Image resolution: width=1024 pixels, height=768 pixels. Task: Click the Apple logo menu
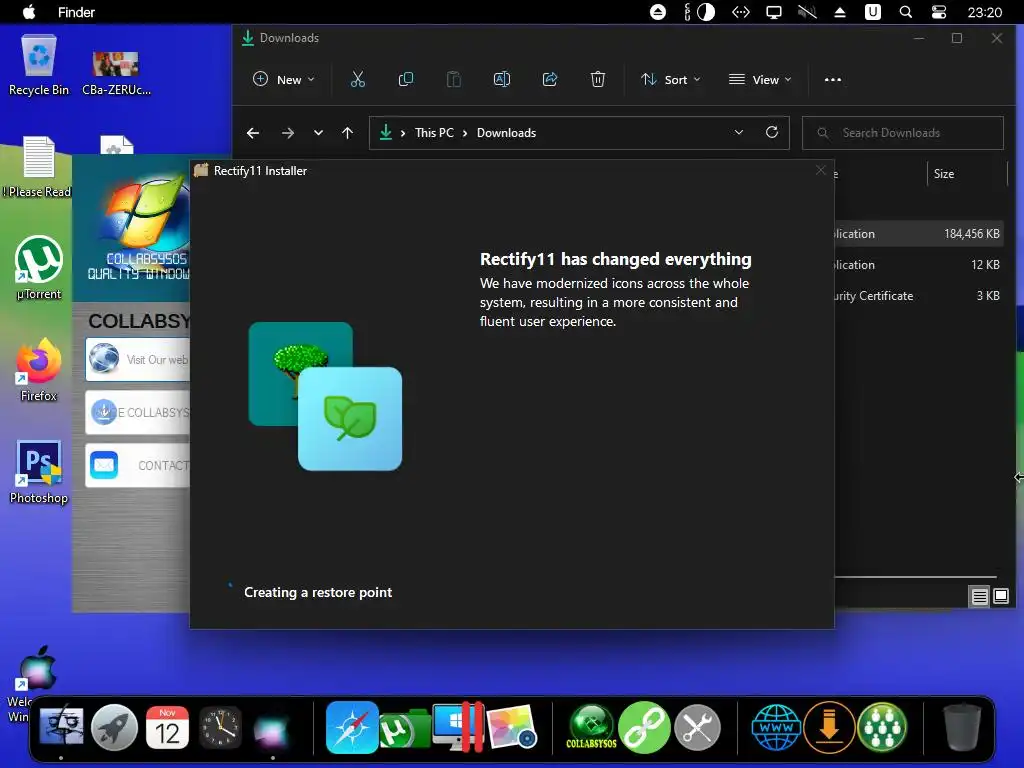pyautogui.click(x=29, y=12)
